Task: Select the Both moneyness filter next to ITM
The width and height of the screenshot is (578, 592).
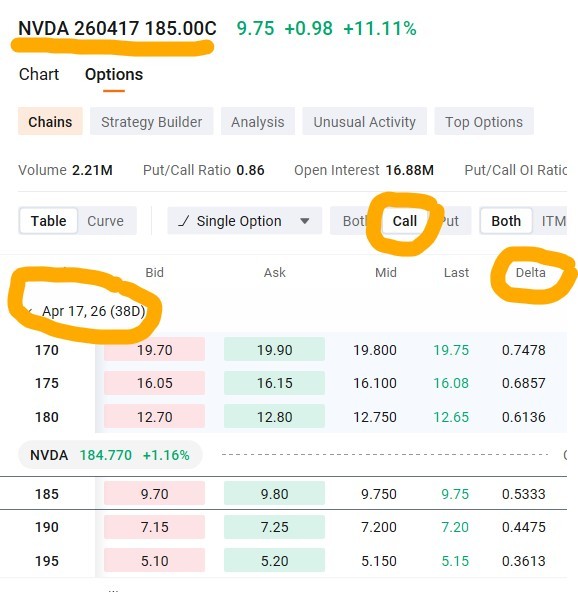Action: click(506, 221)
